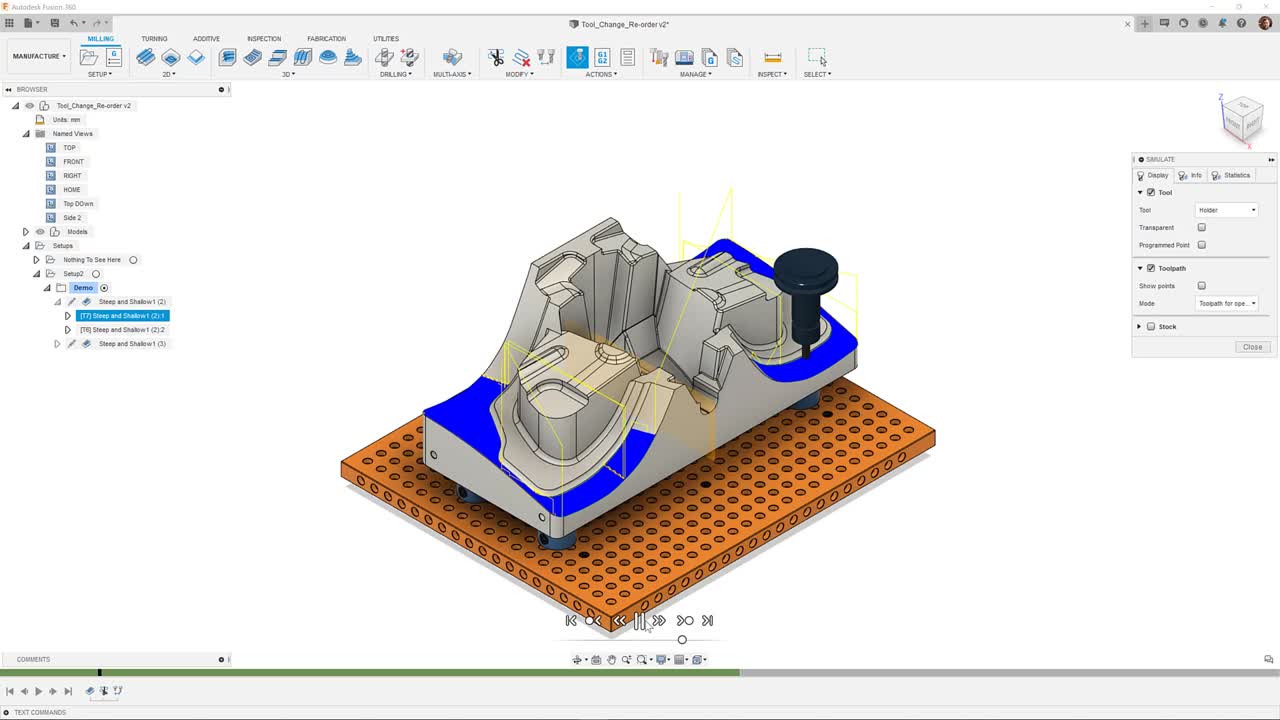Click the New Setup folder icon
The width and height of the screenshot is (1280, 720).
point(89,58)
